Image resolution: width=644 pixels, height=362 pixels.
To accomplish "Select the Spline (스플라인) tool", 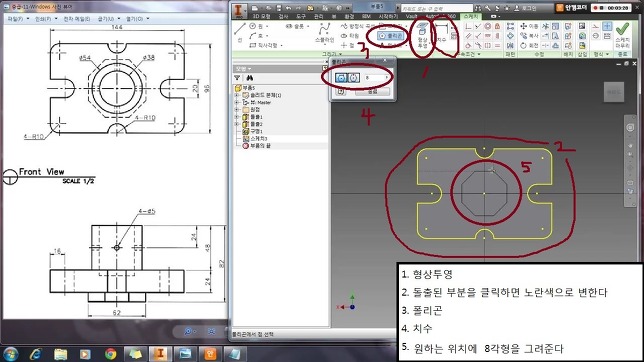I will [324, 33].
